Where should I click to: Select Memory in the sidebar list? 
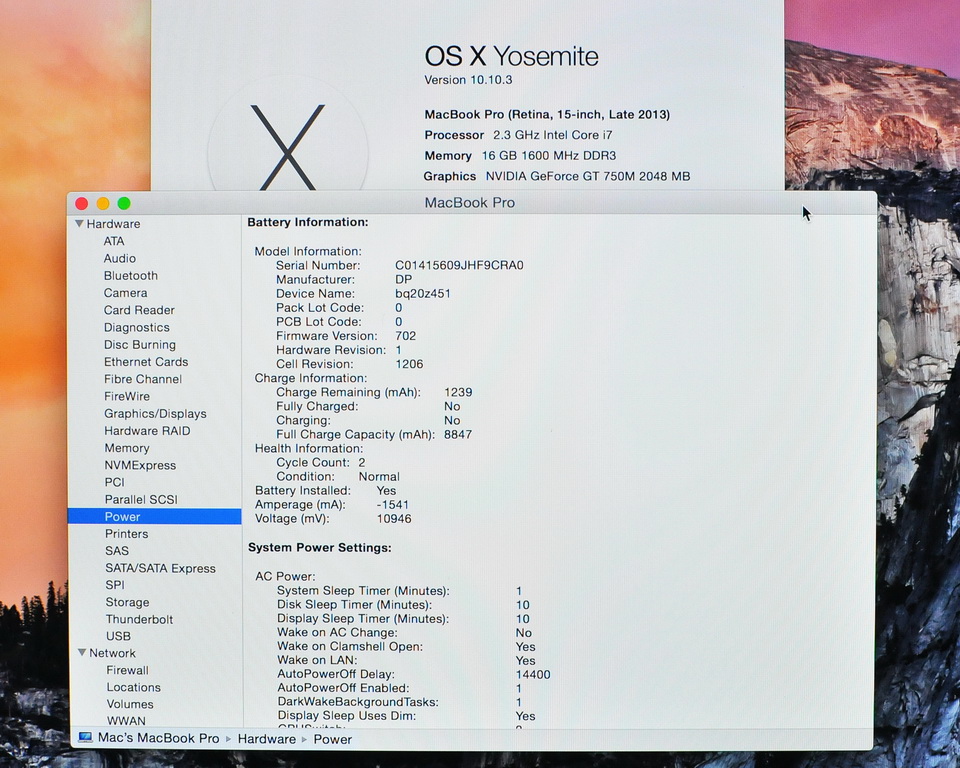tap(127, 448)
